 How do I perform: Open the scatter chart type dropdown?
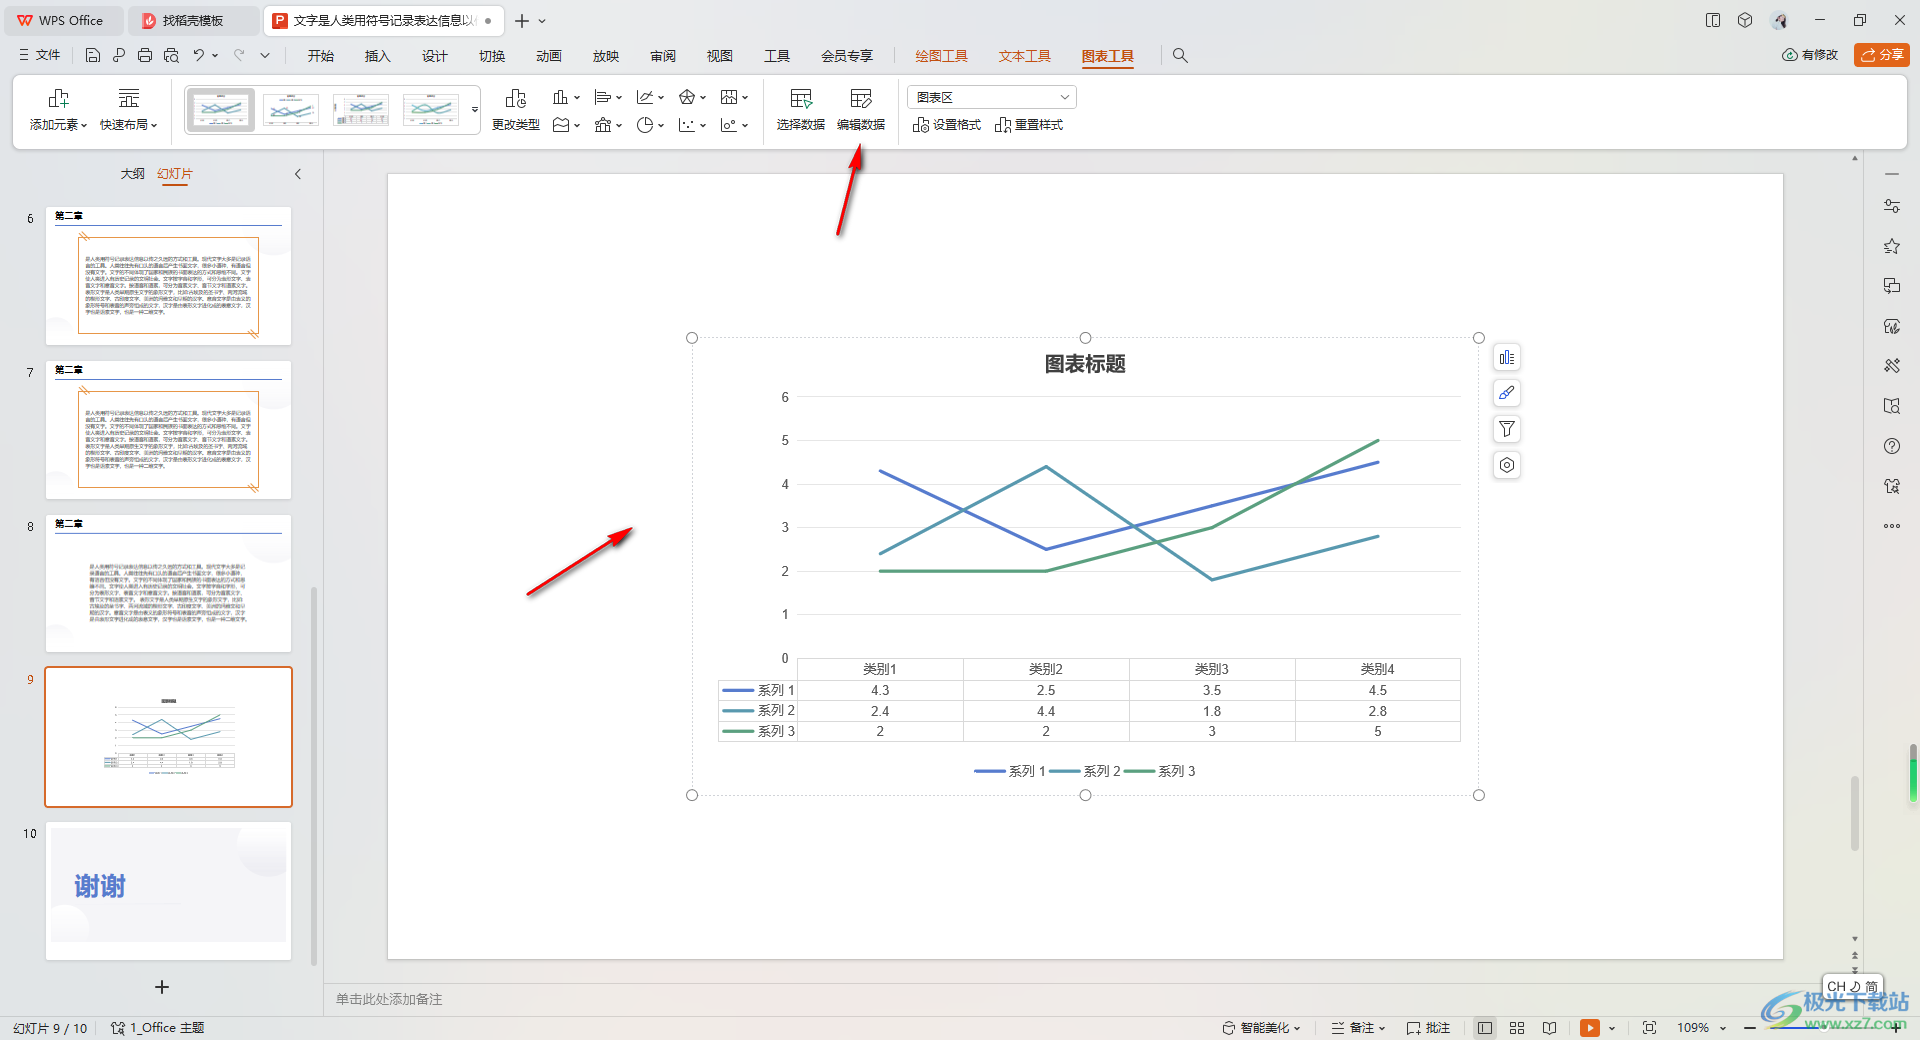pyautogui.click(x=692, y=125)
